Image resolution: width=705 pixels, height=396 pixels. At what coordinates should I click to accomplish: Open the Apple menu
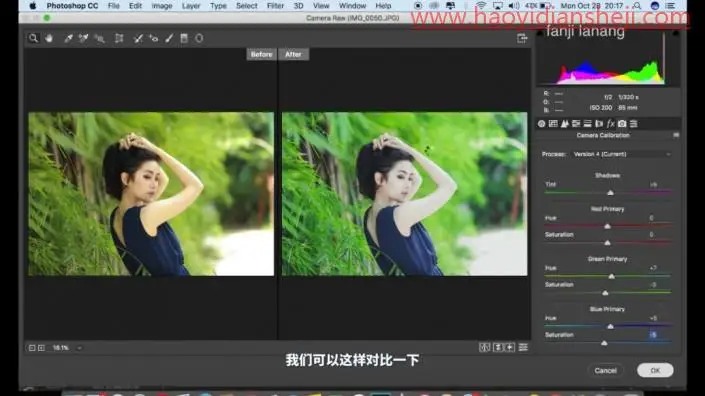click(33, 6)
